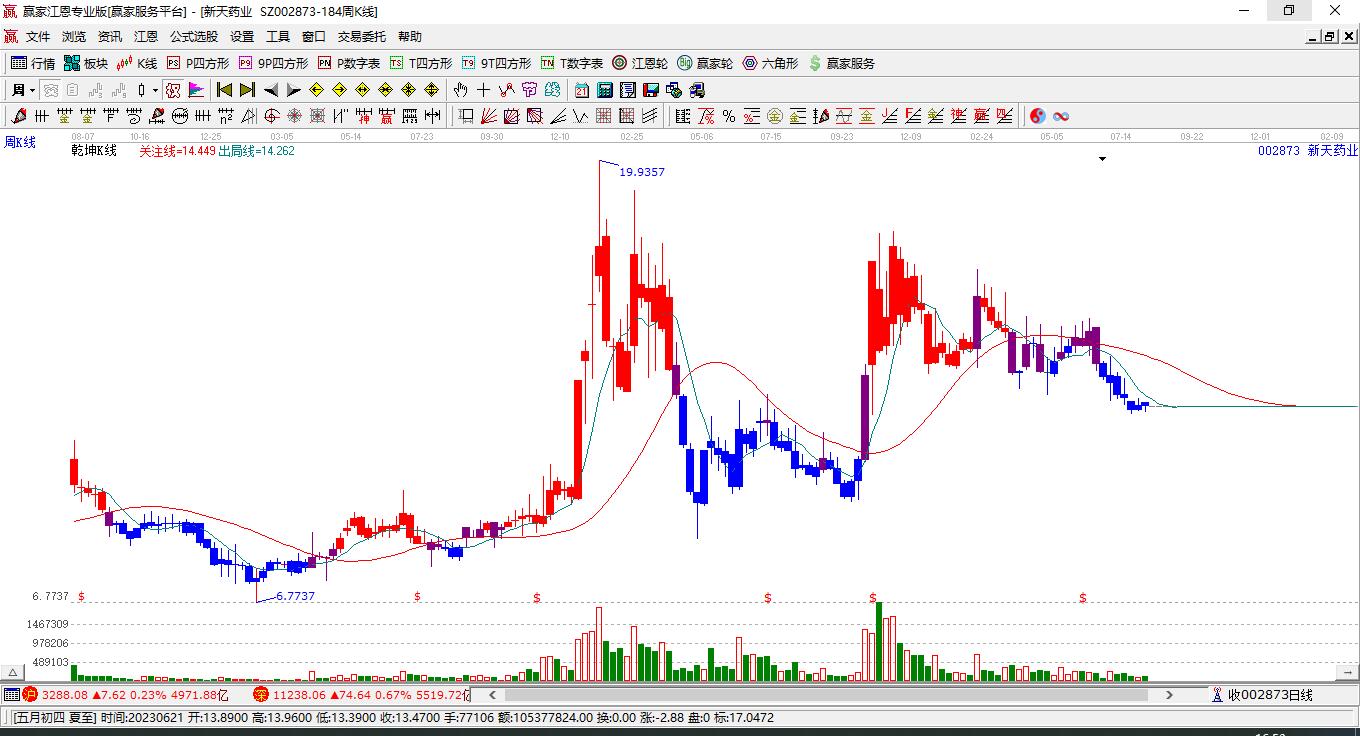This screenshot has width=1360, height=736.
Task: Click the 深 Shenzhen index status icon
Action: point(260,694)
